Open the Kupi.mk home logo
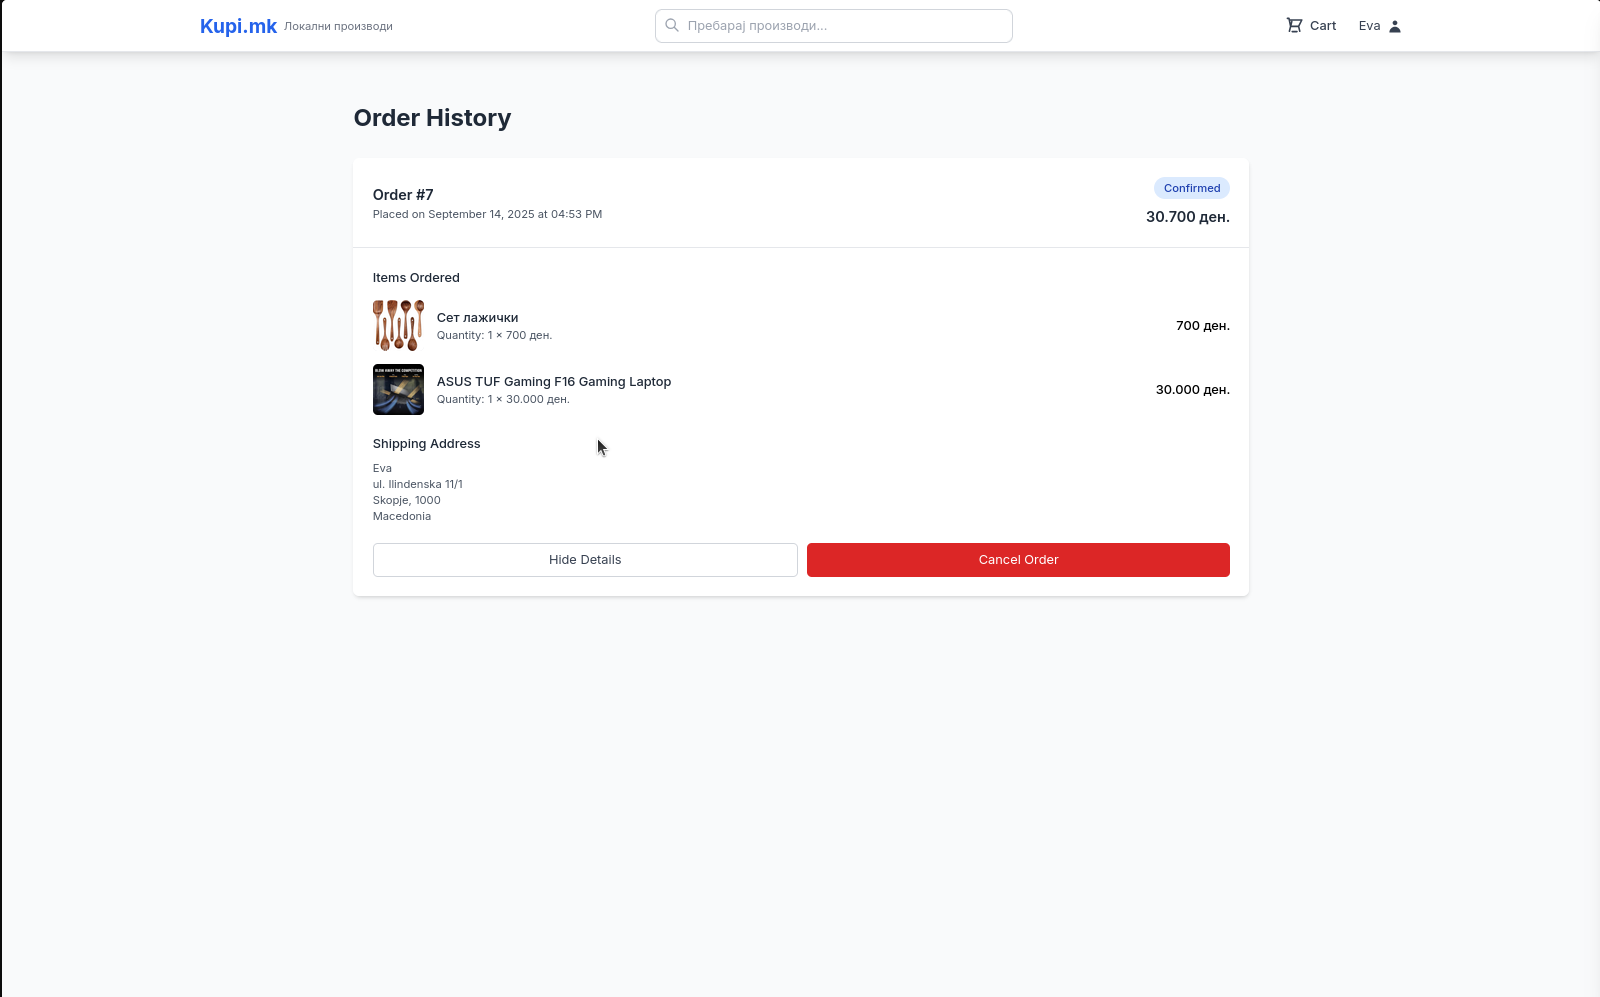 point(238,26)
